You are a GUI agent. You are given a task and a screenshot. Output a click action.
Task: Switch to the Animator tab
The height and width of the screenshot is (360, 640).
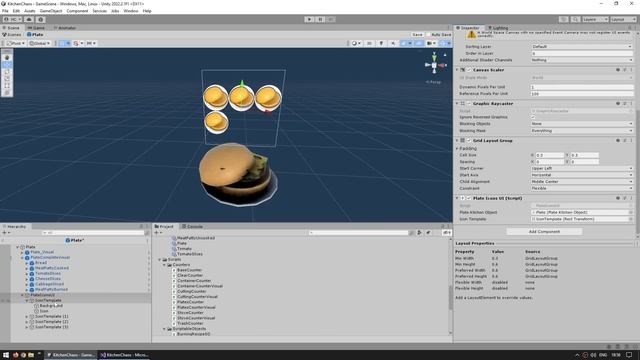[x=65, y=28]
